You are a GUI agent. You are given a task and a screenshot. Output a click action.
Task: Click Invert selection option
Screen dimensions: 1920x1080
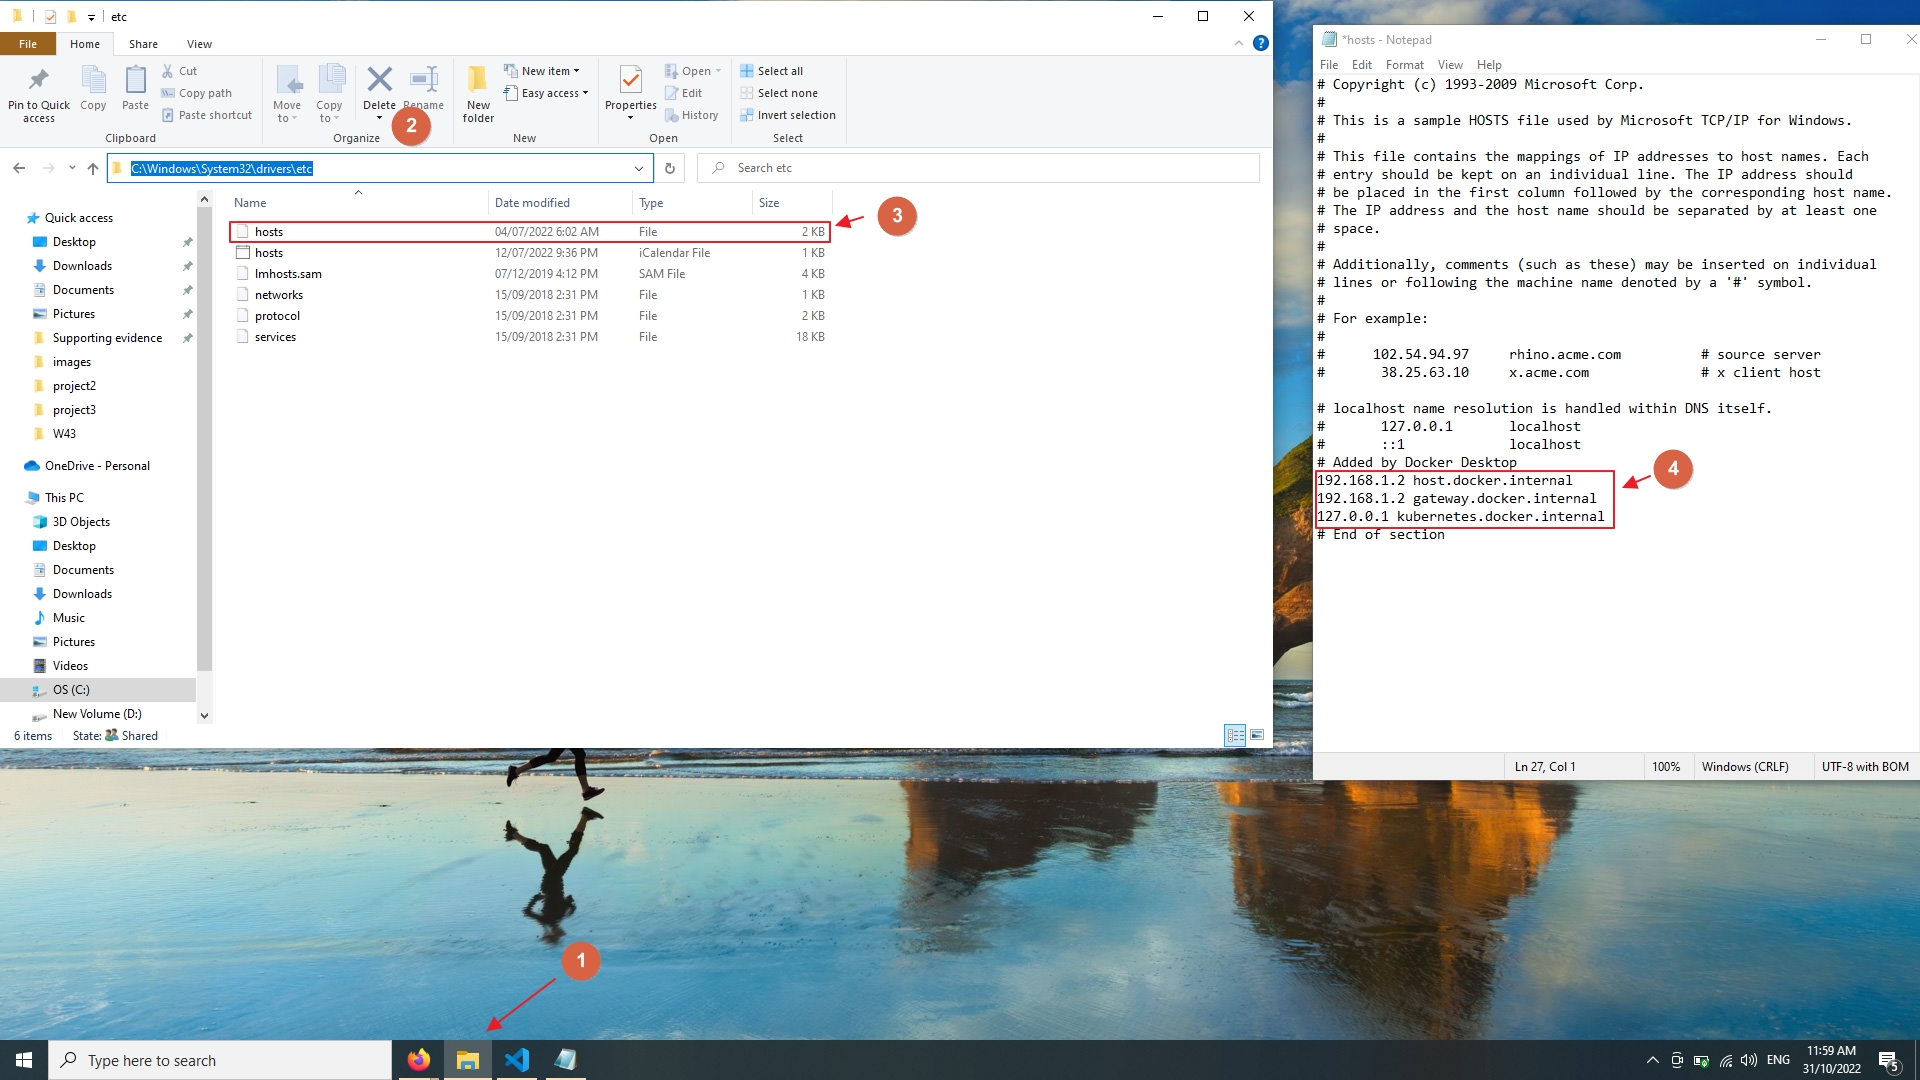[788, 115]
